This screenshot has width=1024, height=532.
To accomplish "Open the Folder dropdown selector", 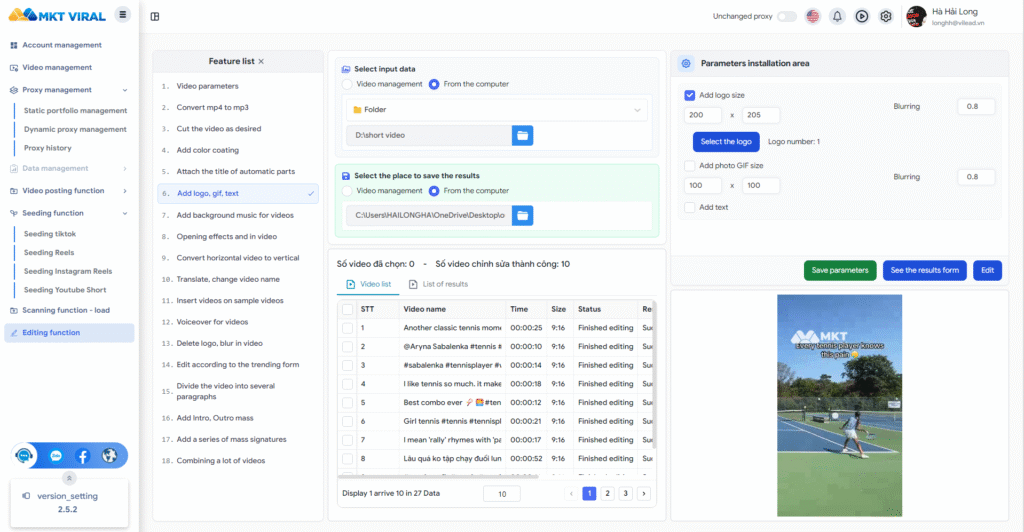I will coord(497,109).
